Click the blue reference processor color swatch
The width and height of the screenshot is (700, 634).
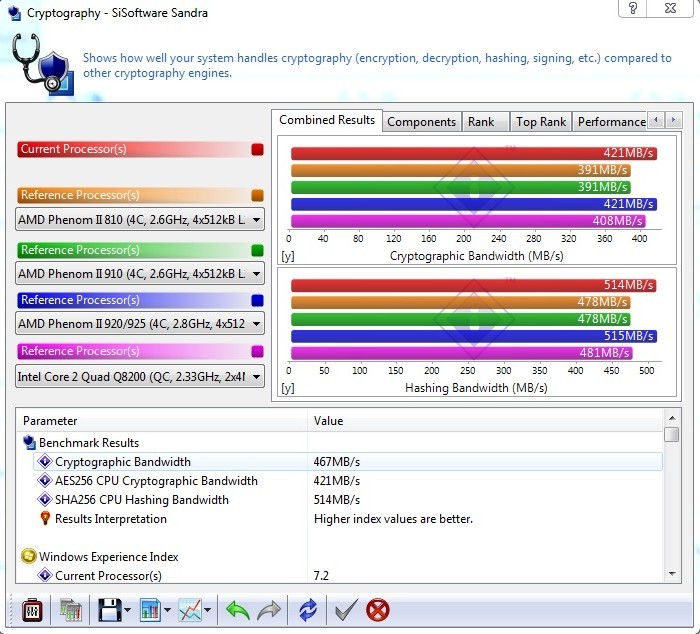point(258,300)
